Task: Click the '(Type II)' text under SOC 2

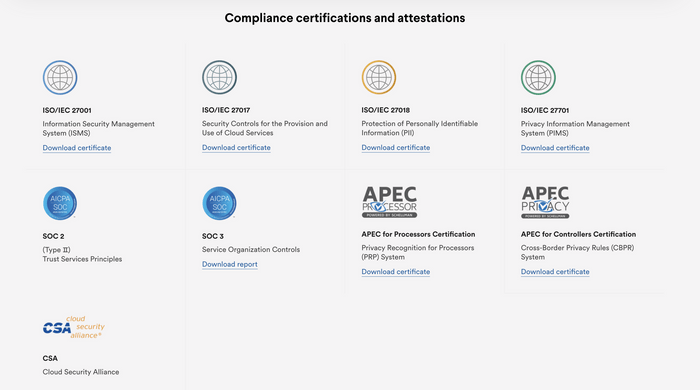Action: pyautogui.click(x=56, y=250)
